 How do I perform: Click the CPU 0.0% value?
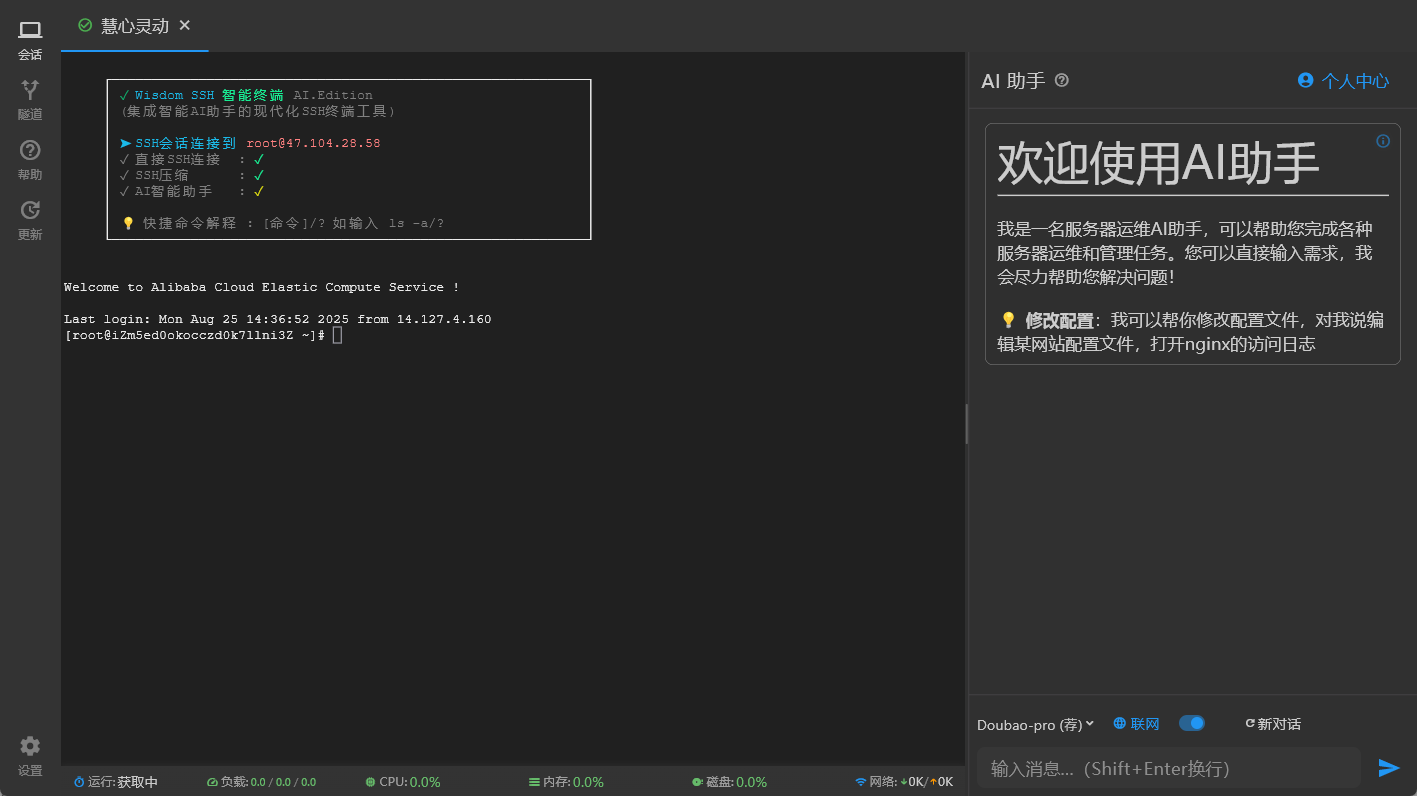(425, 782)
